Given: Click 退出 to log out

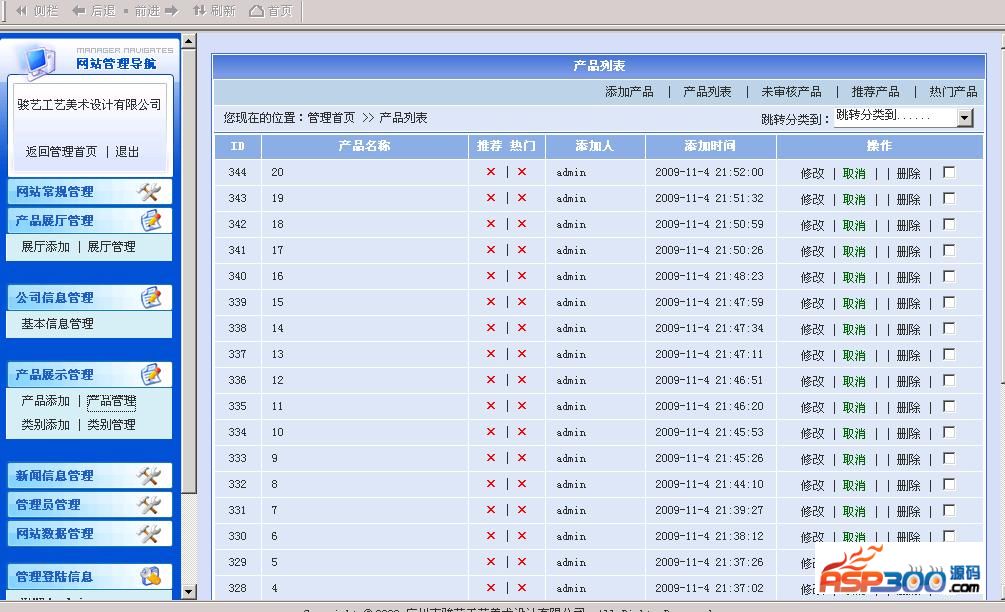Looking at the screenshot, I should [x=127, y=151].
